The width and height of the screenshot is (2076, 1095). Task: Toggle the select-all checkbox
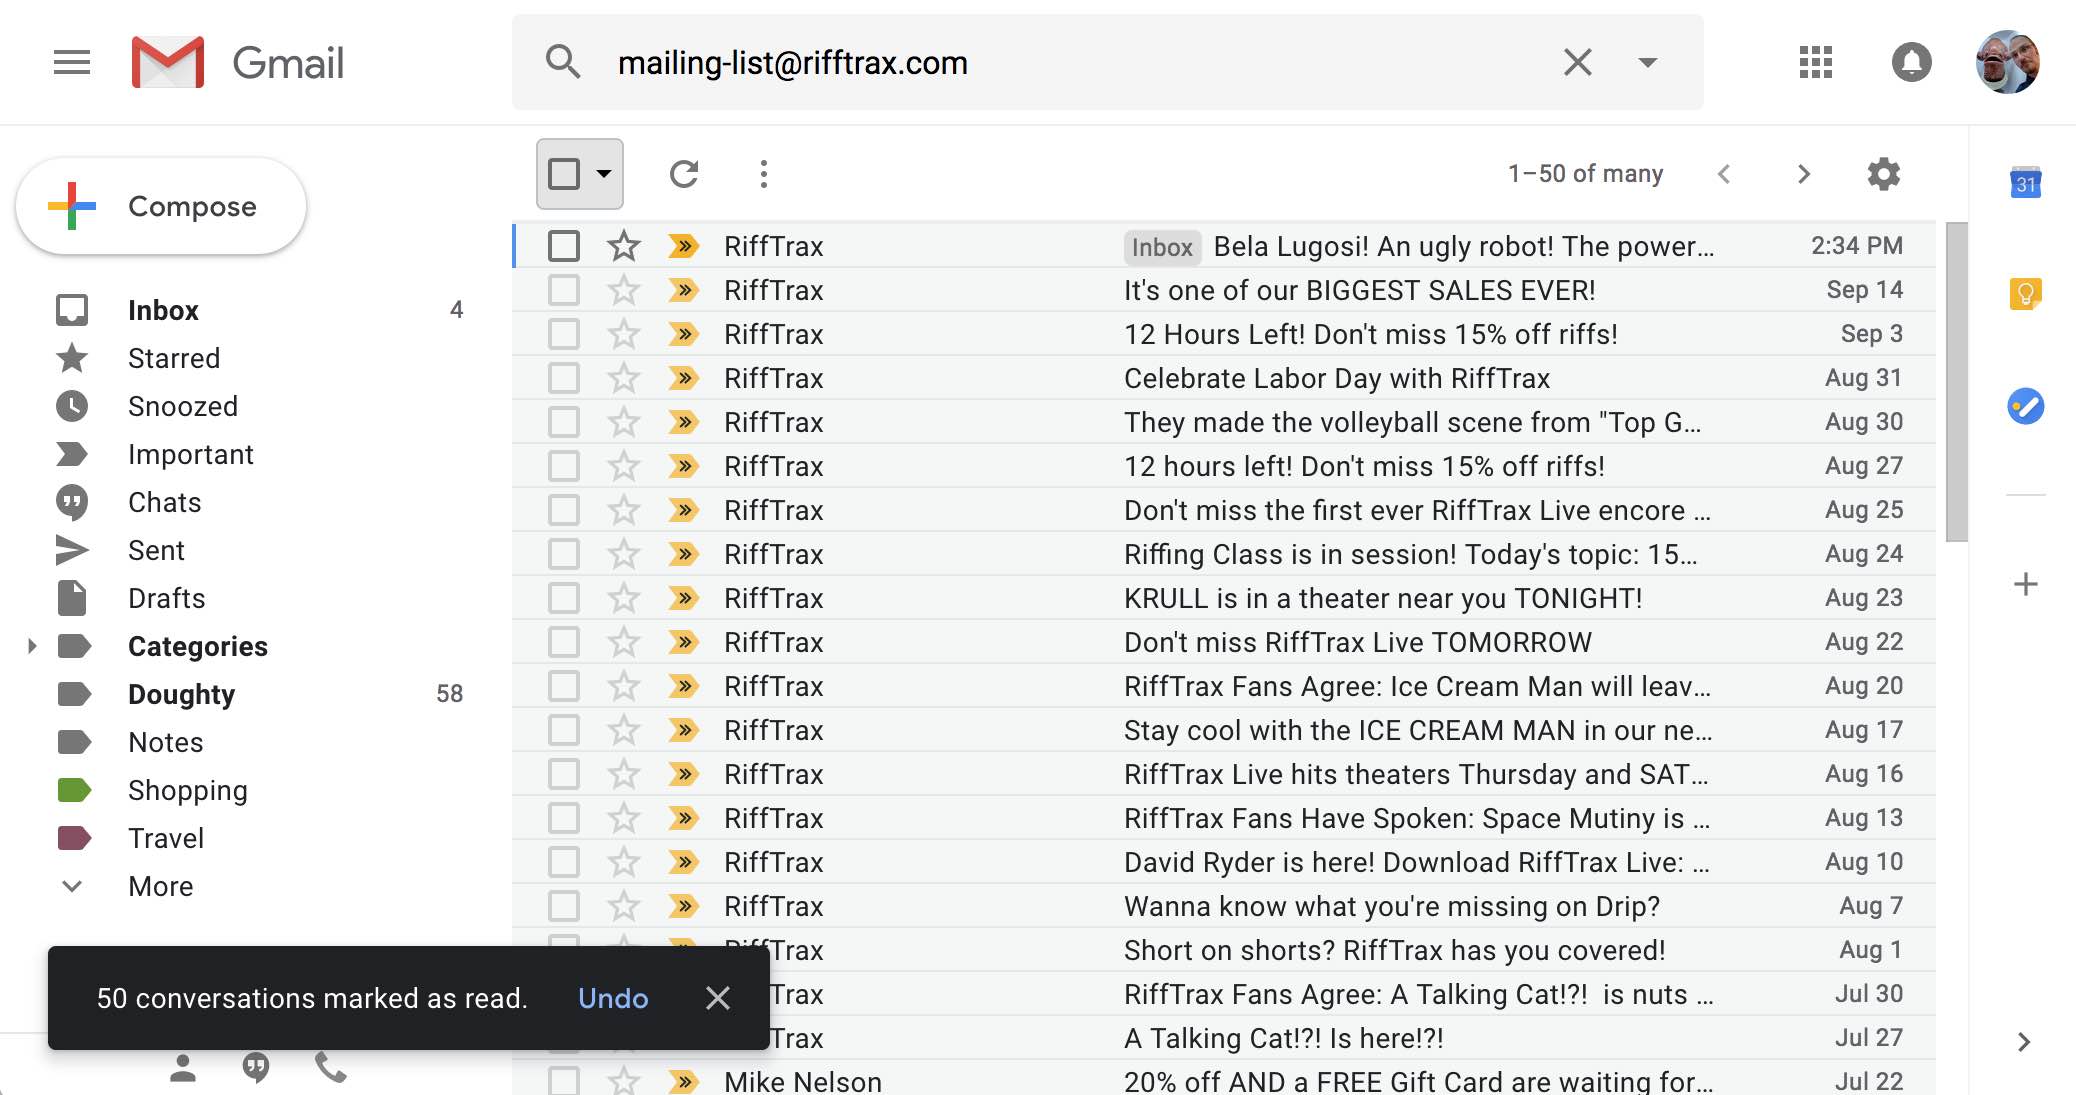pyautogui.click(x=564, y=174)
